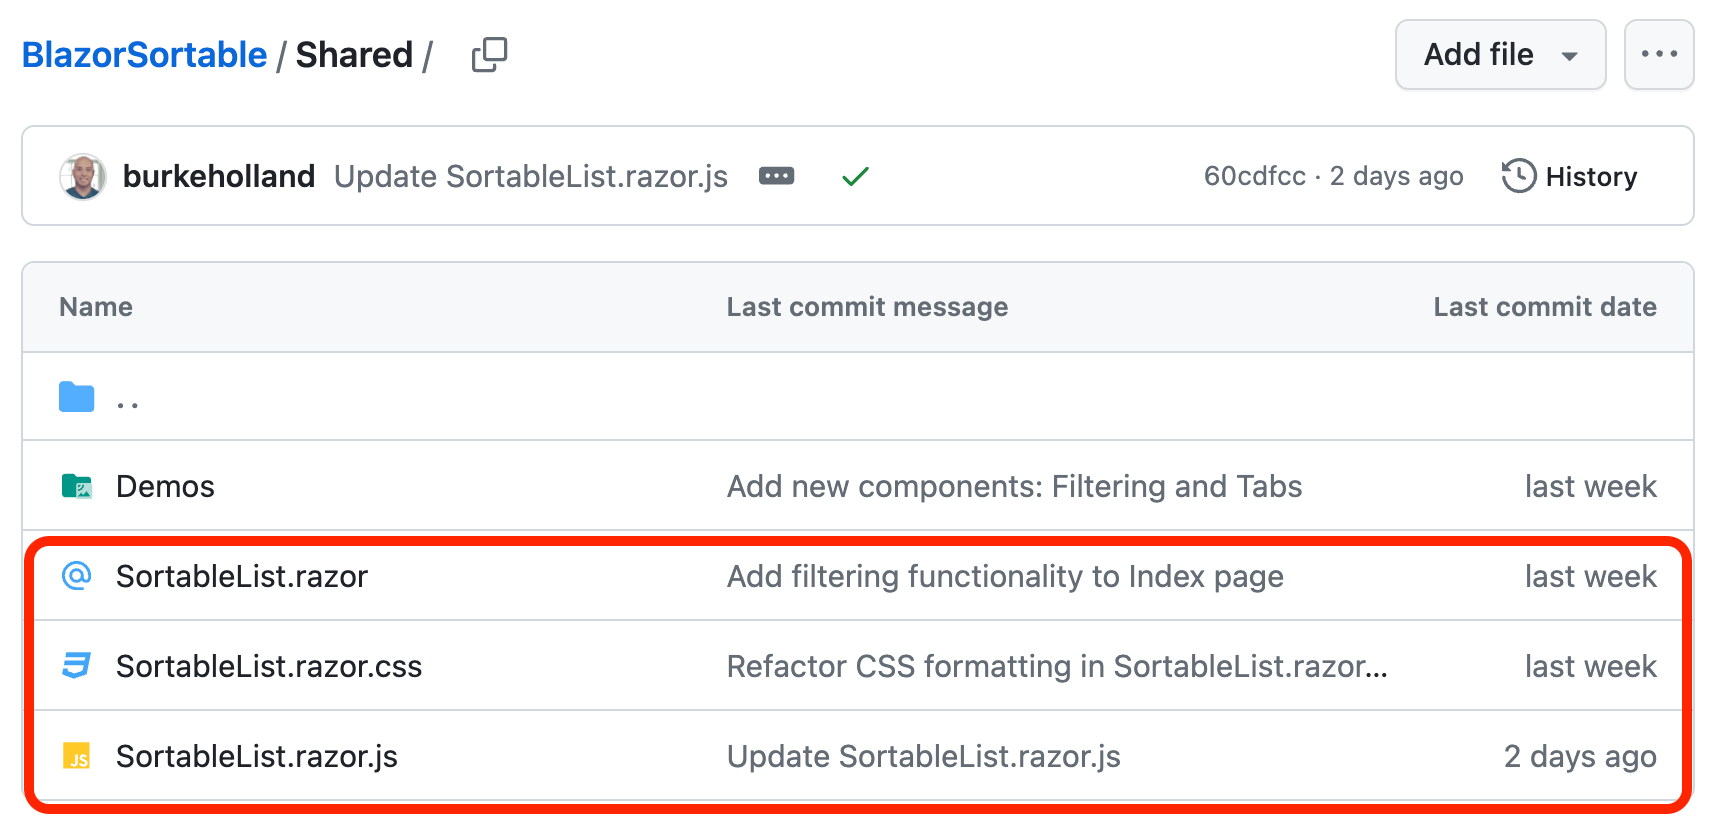Go to BlazorSortable repository root
The height and width of the screenshot is (834, 1720).
[x=145, y=55]
